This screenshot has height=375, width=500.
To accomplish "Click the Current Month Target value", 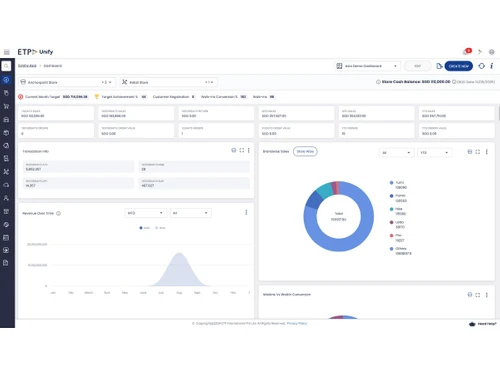I will pyautogui.click(x=75, y=97).
